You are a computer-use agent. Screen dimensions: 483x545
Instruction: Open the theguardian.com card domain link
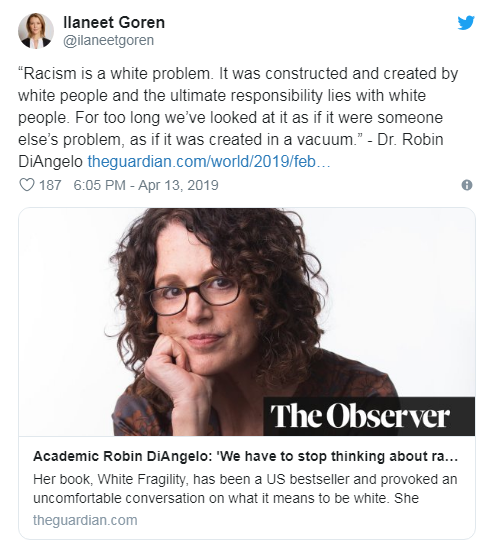click(x=85, y=520)
